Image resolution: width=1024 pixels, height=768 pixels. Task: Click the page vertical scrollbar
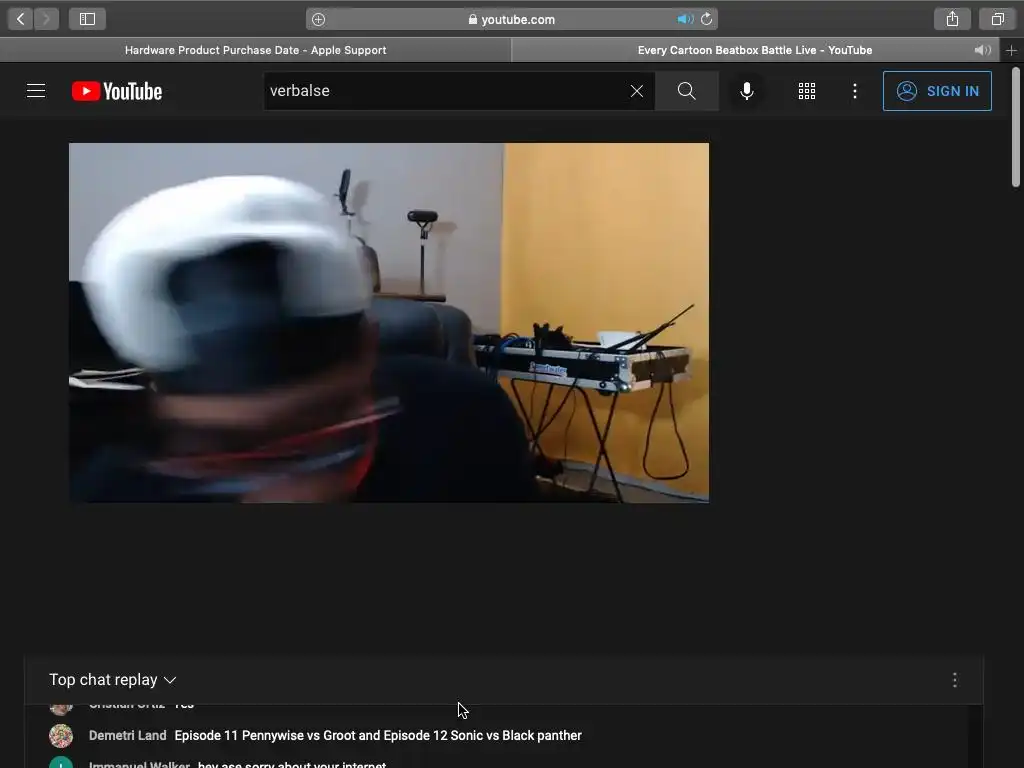(1016, 127)
